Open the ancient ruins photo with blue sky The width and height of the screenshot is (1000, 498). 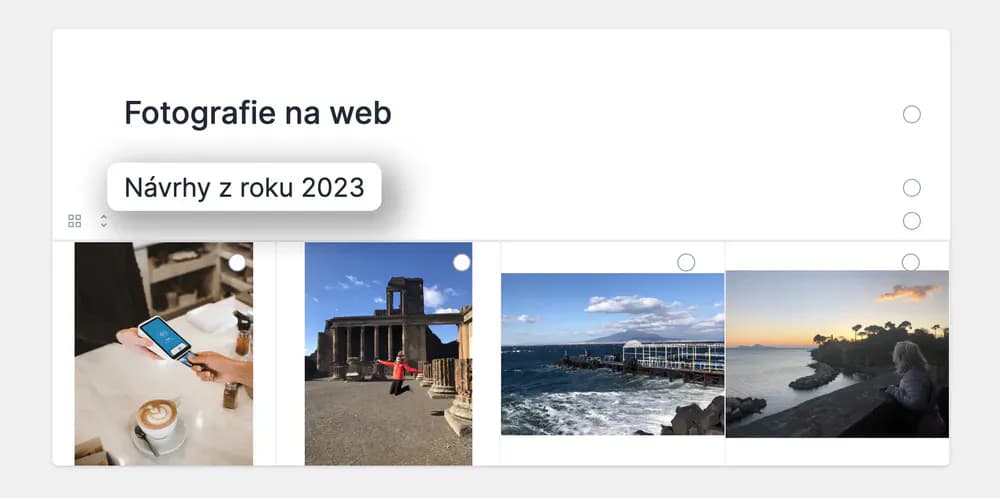click(388, 353)
